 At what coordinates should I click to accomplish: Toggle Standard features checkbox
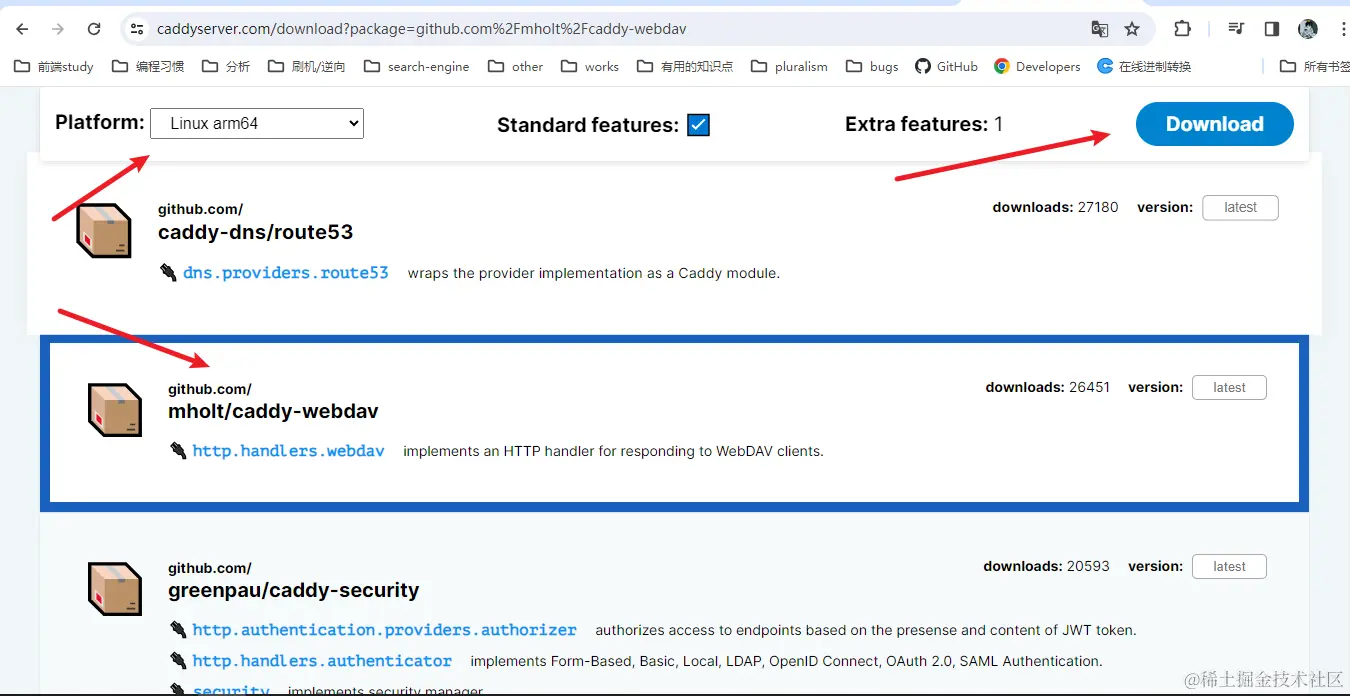tap(699, 125)
